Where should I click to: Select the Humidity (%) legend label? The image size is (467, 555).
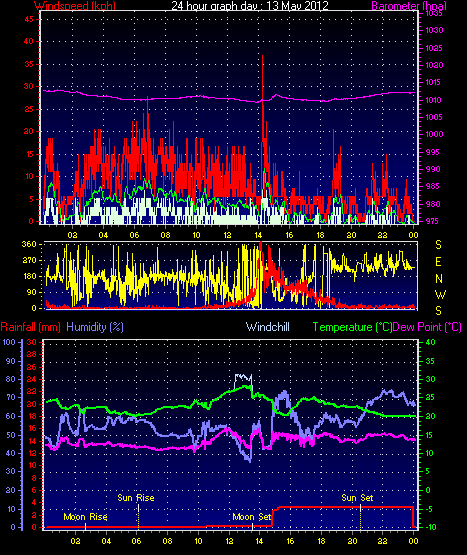[x=95, y=327]
